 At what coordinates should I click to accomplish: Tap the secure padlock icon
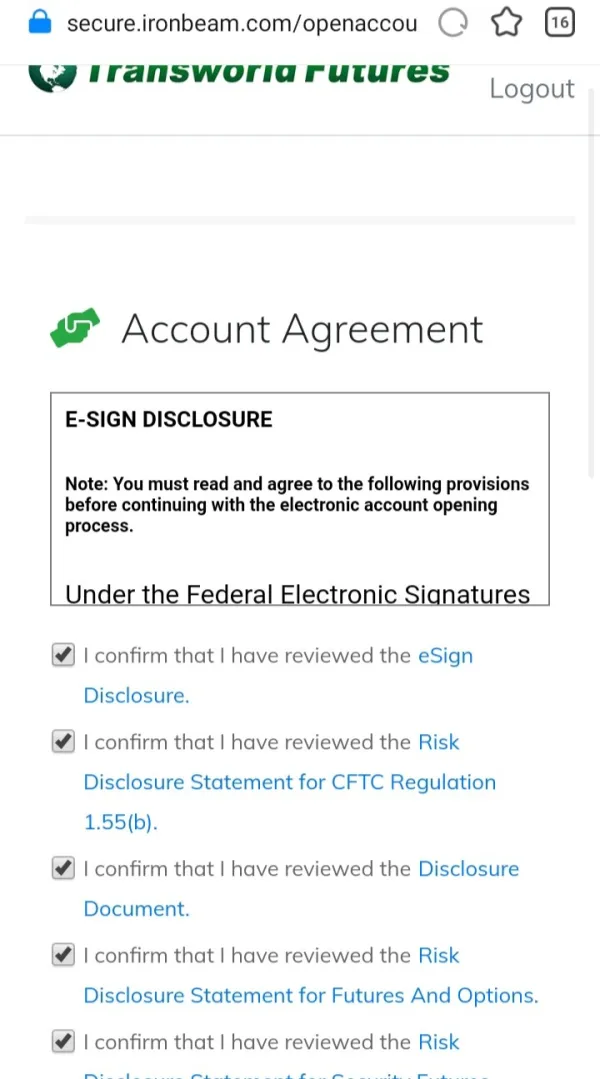coord(39,23)
